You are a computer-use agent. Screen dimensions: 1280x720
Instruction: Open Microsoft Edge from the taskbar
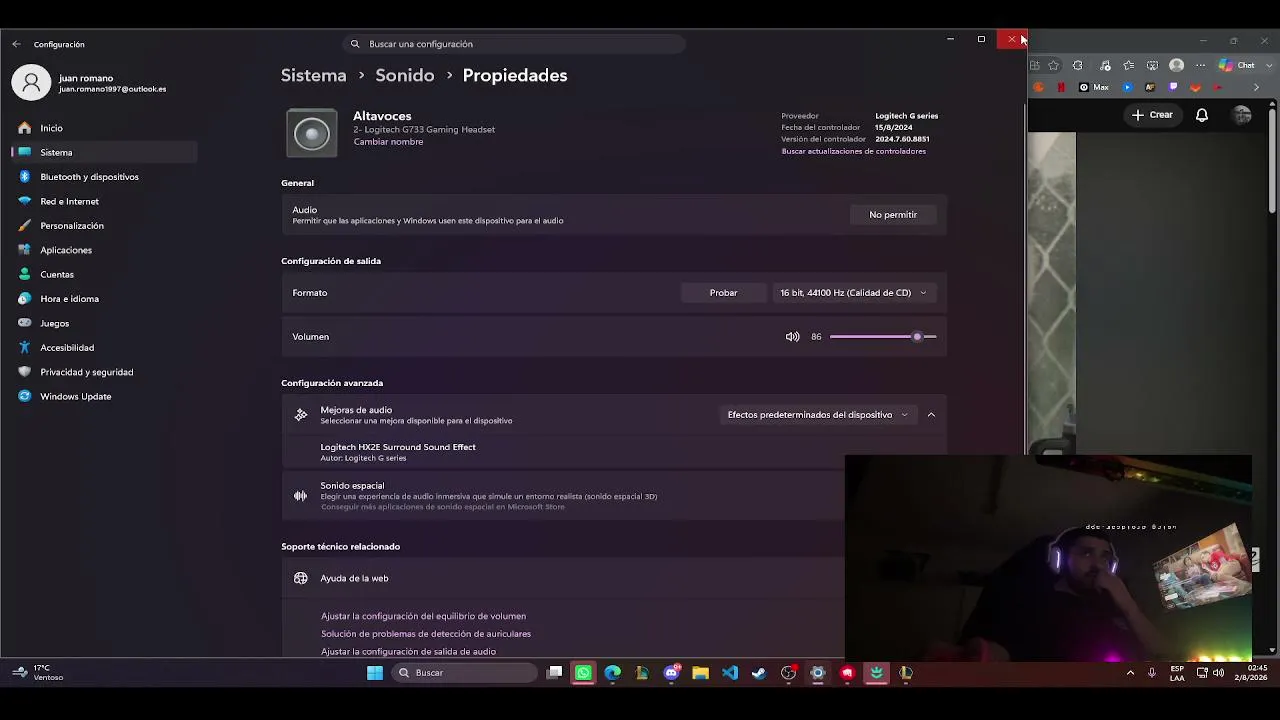(612, 673)
